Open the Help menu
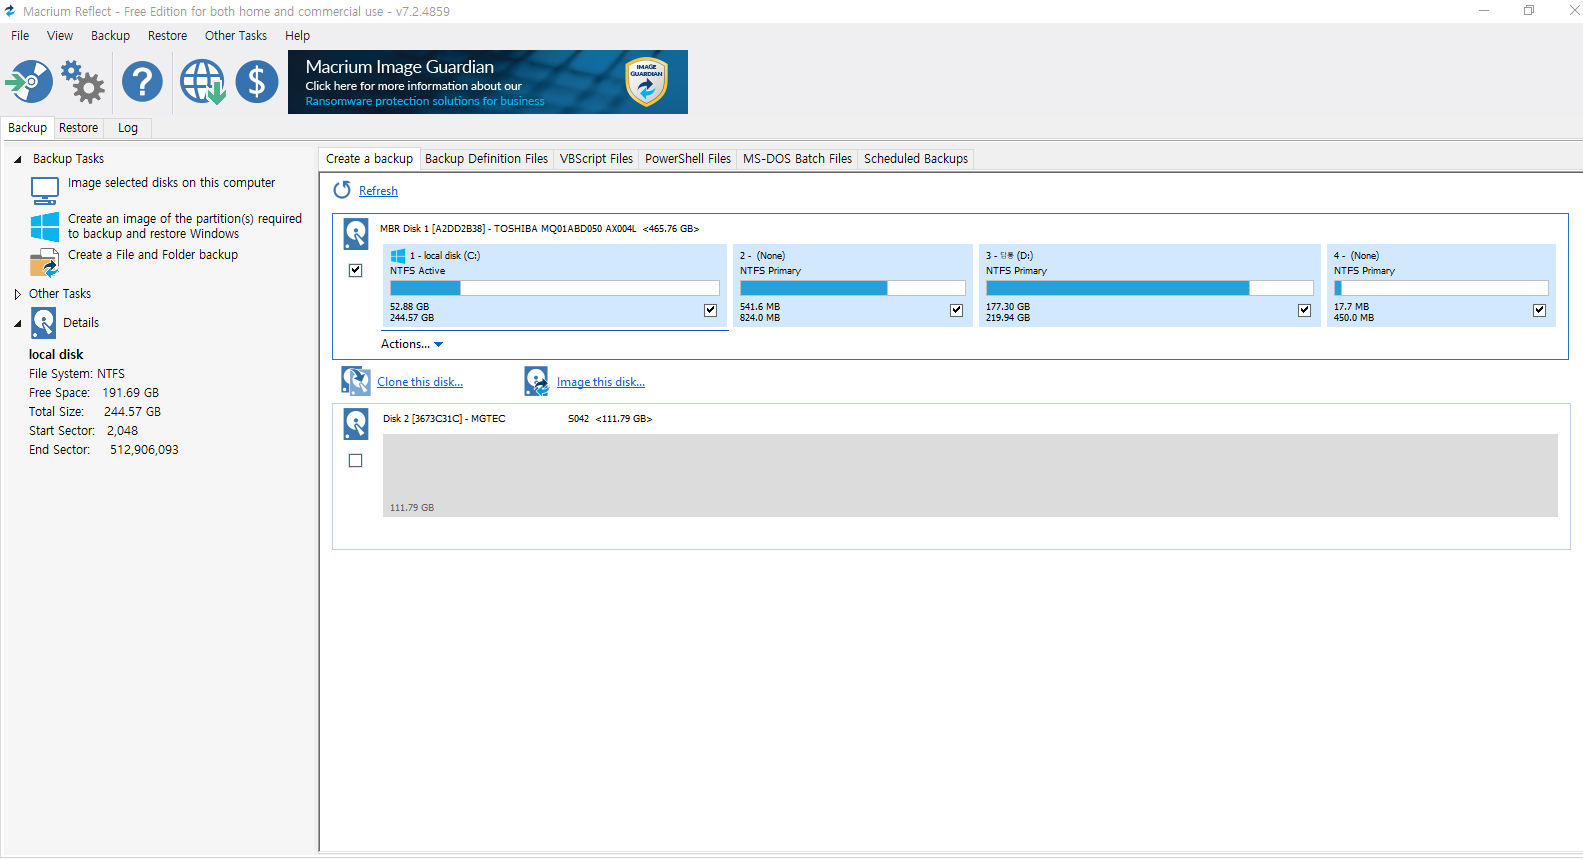 297,35
